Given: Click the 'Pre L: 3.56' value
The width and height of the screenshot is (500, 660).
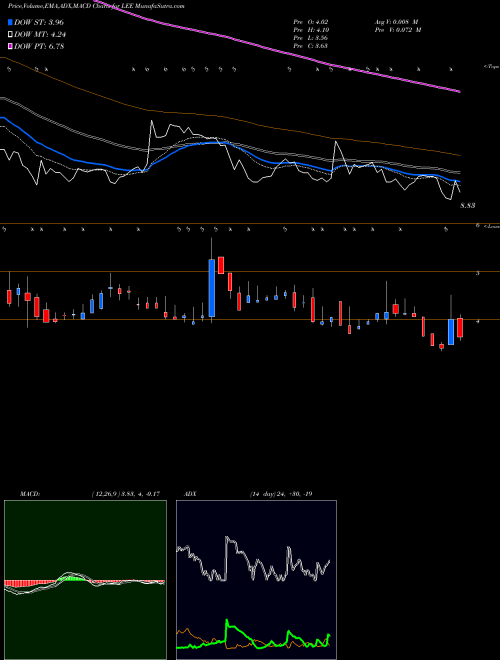Looking at the screenshot, I should pos(311,38).
